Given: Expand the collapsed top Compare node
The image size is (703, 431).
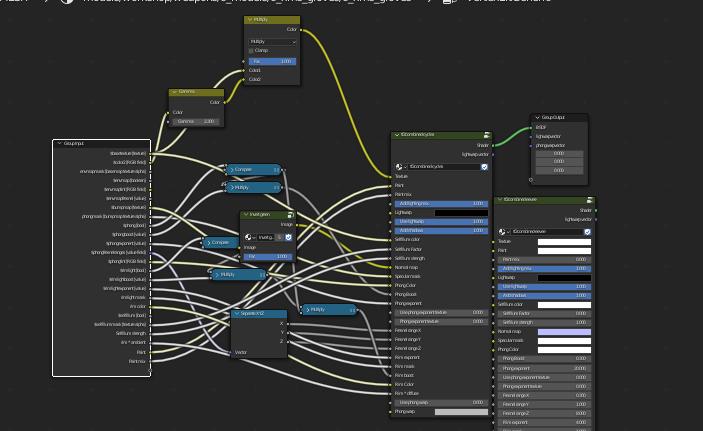Looking at the screenshot, I should pyautogui.click(x=231, y=170).
